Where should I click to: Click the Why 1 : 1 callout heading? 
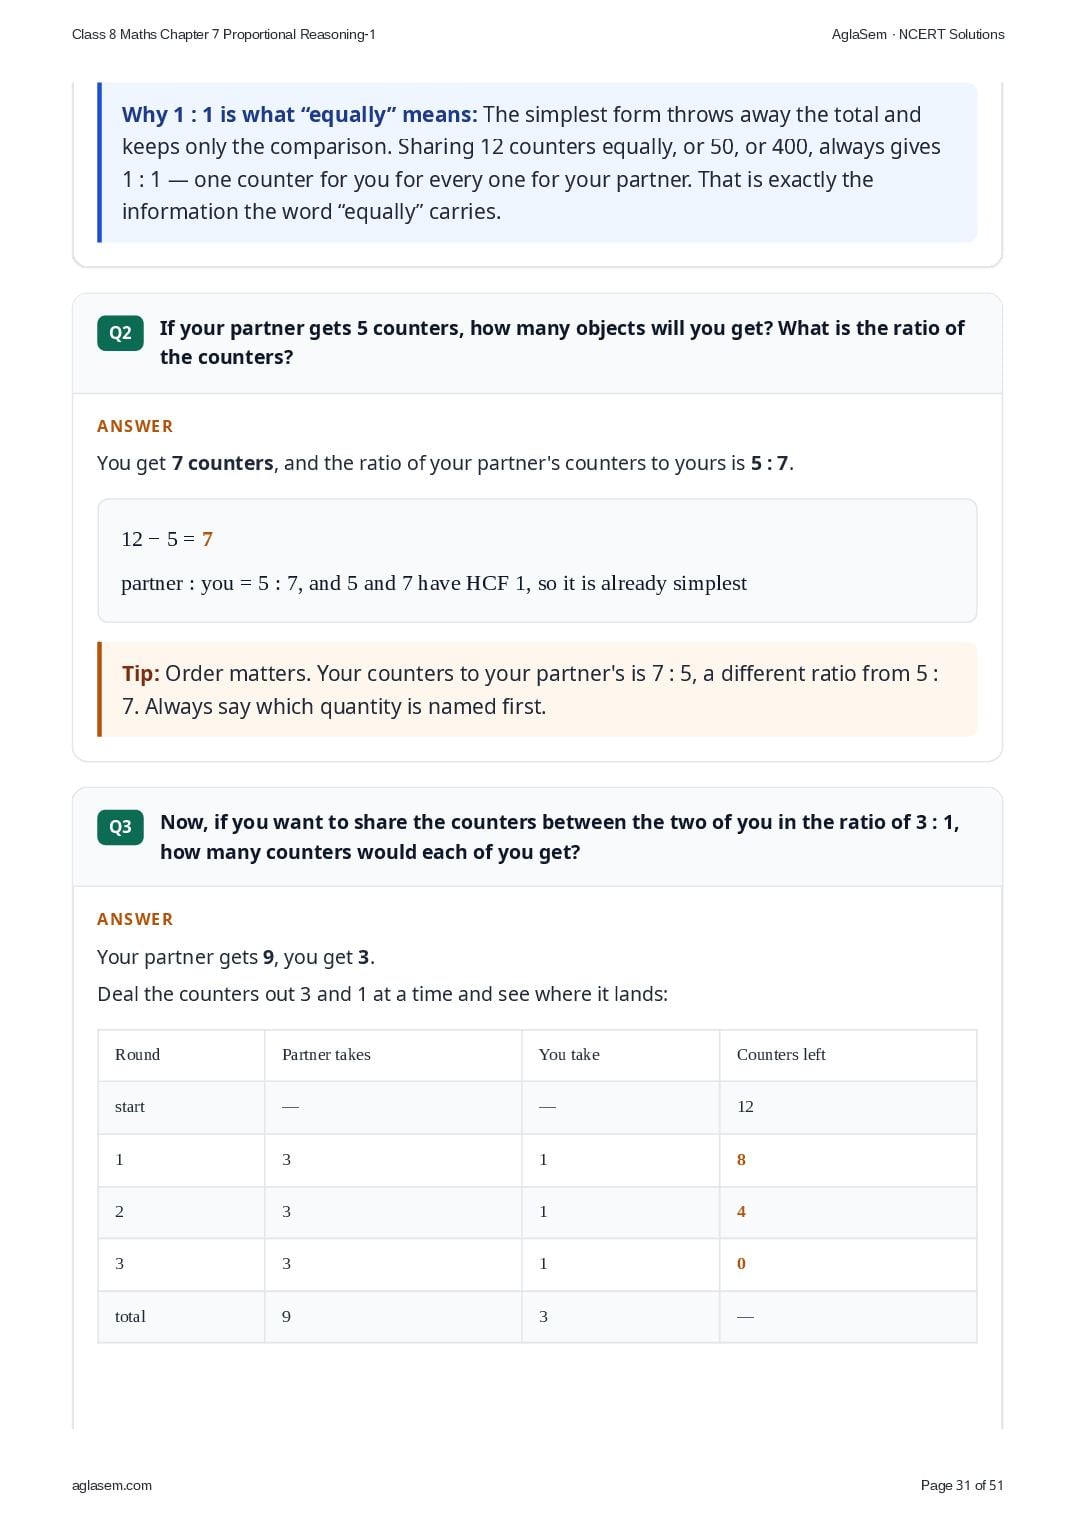(x=300, y=115)
